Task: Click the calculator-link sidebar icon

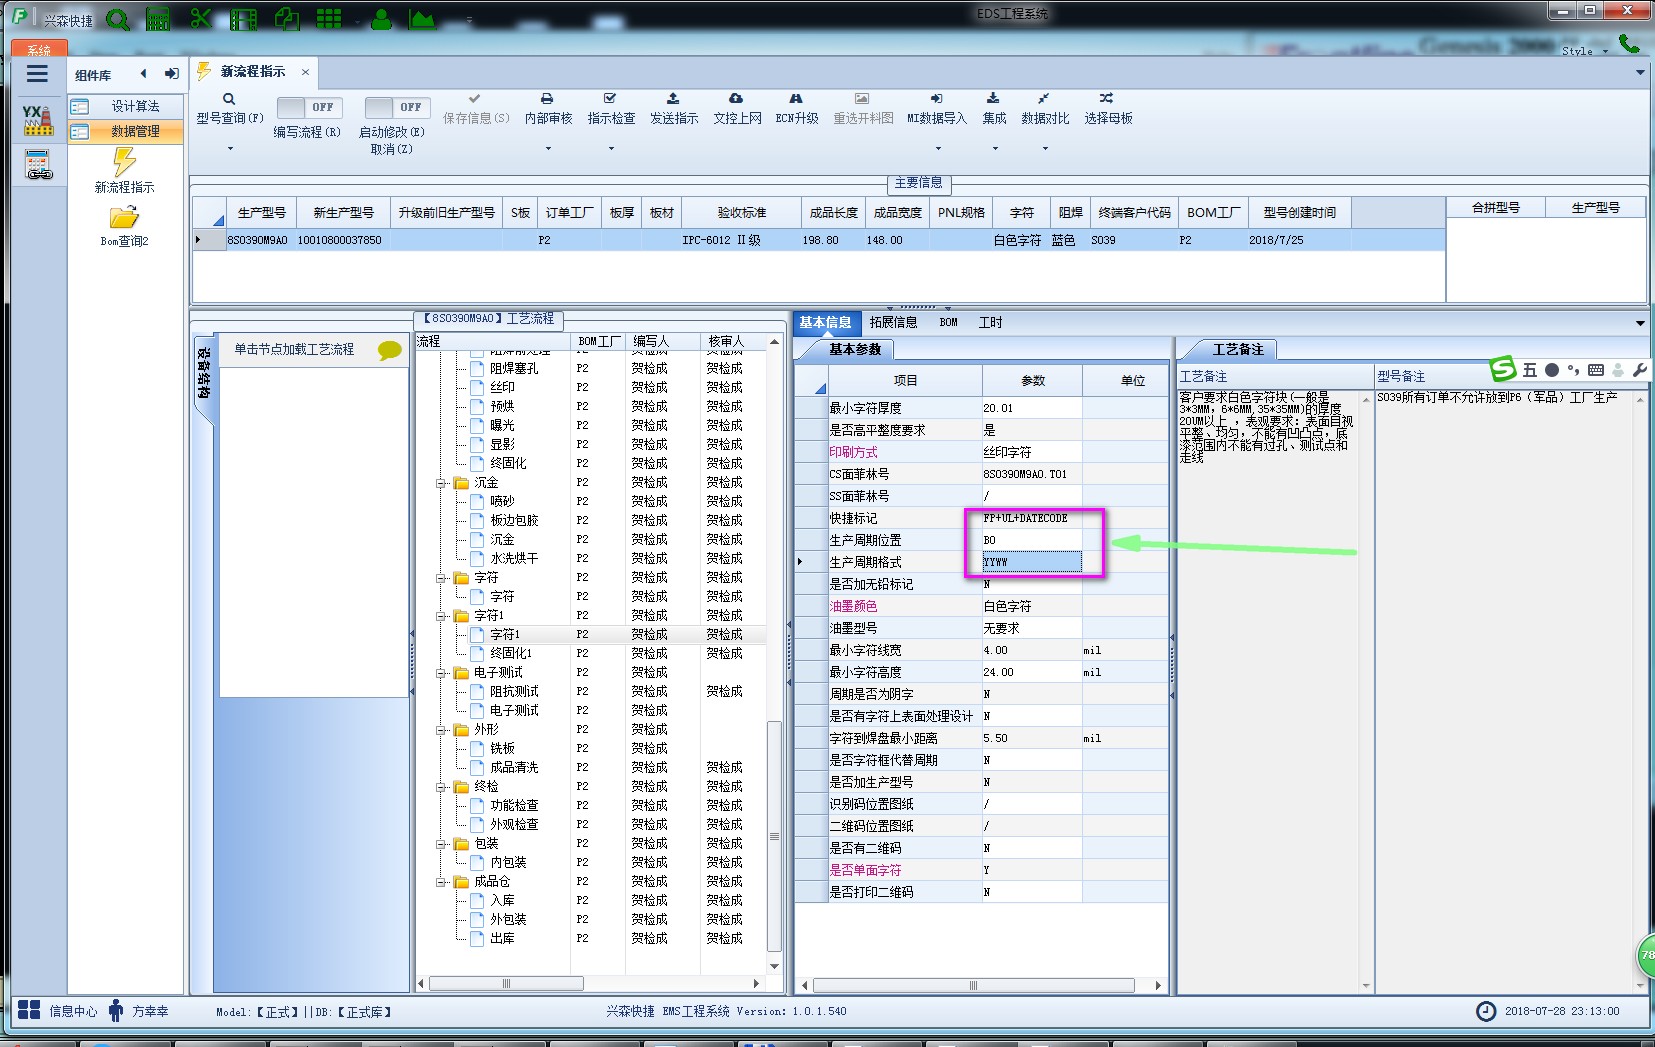Action: point(38,165)
